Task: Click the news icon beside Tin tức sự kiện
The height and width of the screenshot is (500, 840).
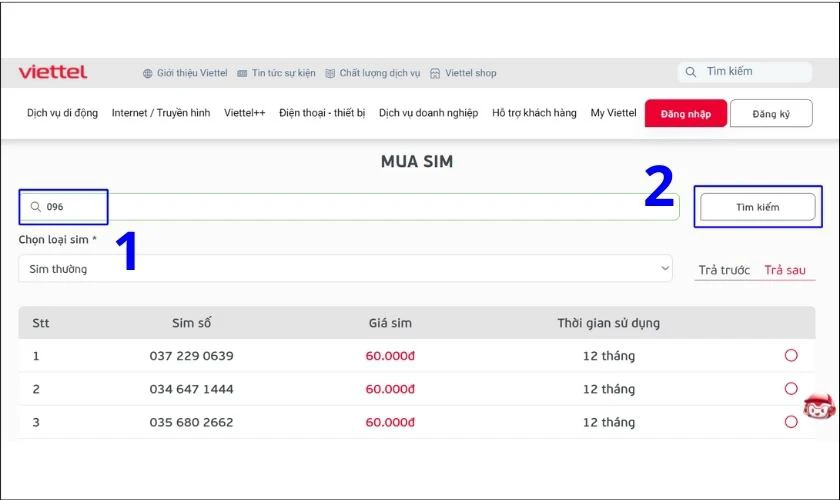Action: tap(242, 73)
